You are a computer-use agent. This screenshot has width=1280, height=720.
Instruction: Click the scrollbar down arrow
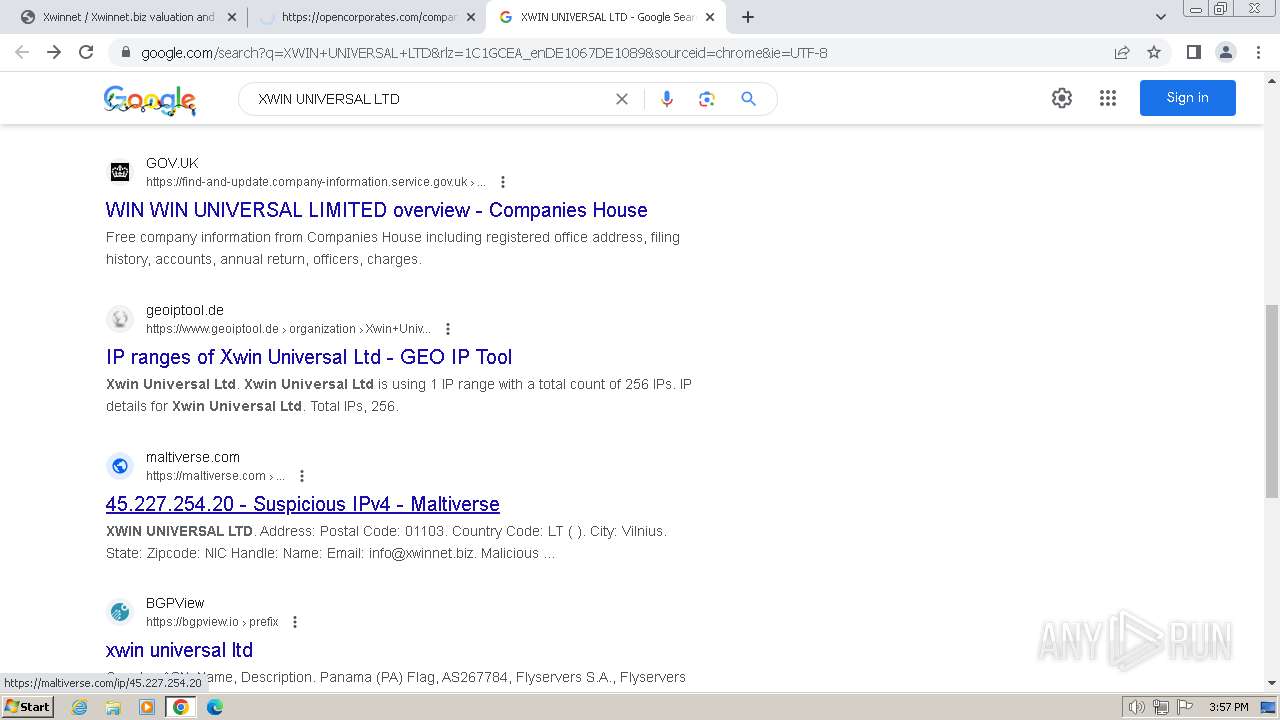[1272, 683]
